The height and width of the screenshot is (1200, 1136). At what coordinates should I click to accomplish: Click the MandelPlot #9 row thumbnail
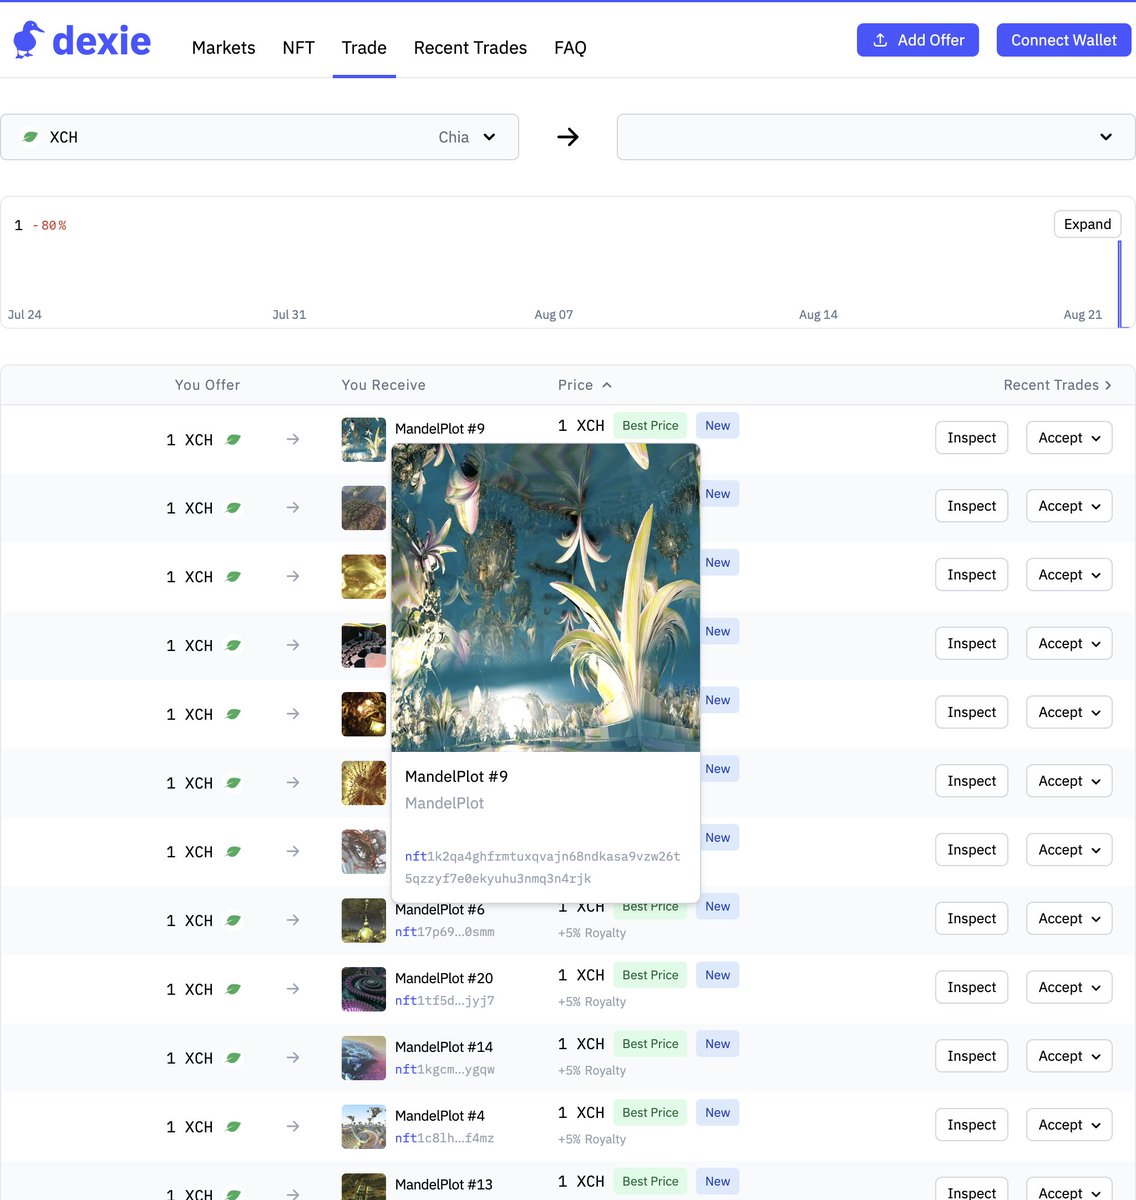coord(364,439)
